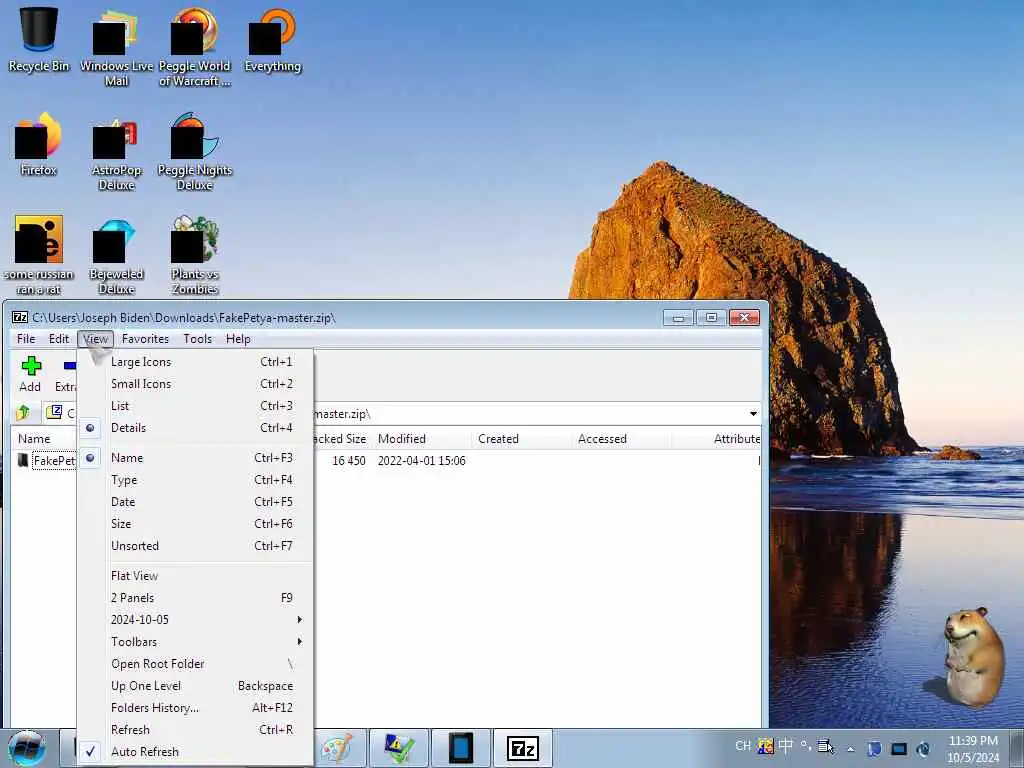1024x768 pixels.
Task: Select the FakePet folder row
Action: [54, 460]
